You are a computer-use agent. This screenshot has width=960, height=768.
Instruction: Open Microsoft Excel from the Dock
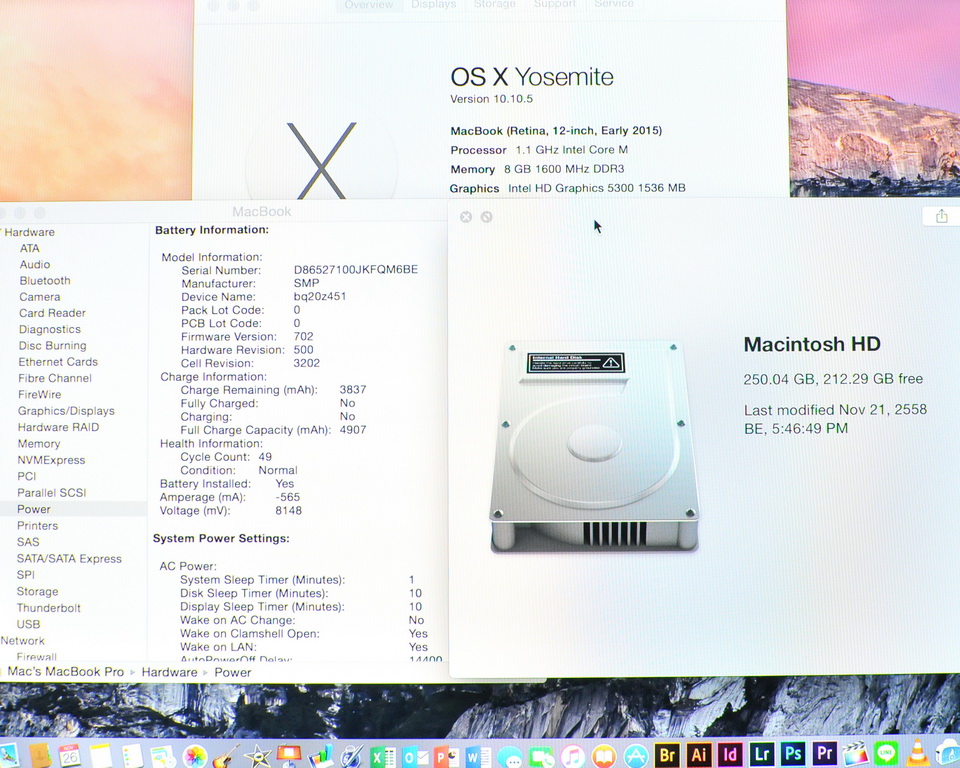click(383, 757)
